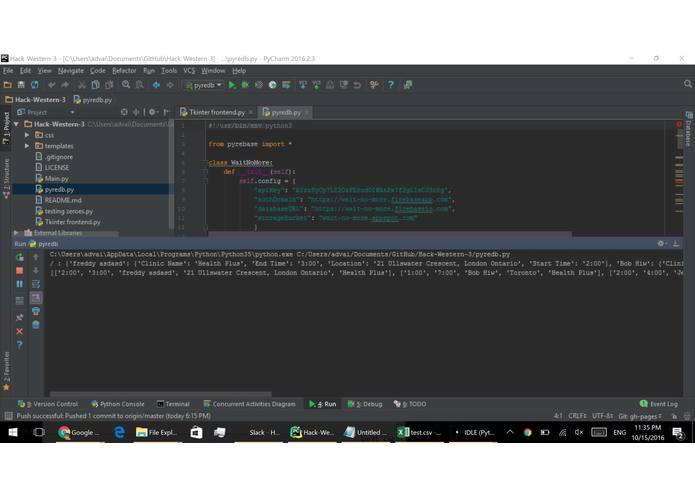Open the Version Control tool window
Screen dimensions: 695x494
[x=47, y=404]
